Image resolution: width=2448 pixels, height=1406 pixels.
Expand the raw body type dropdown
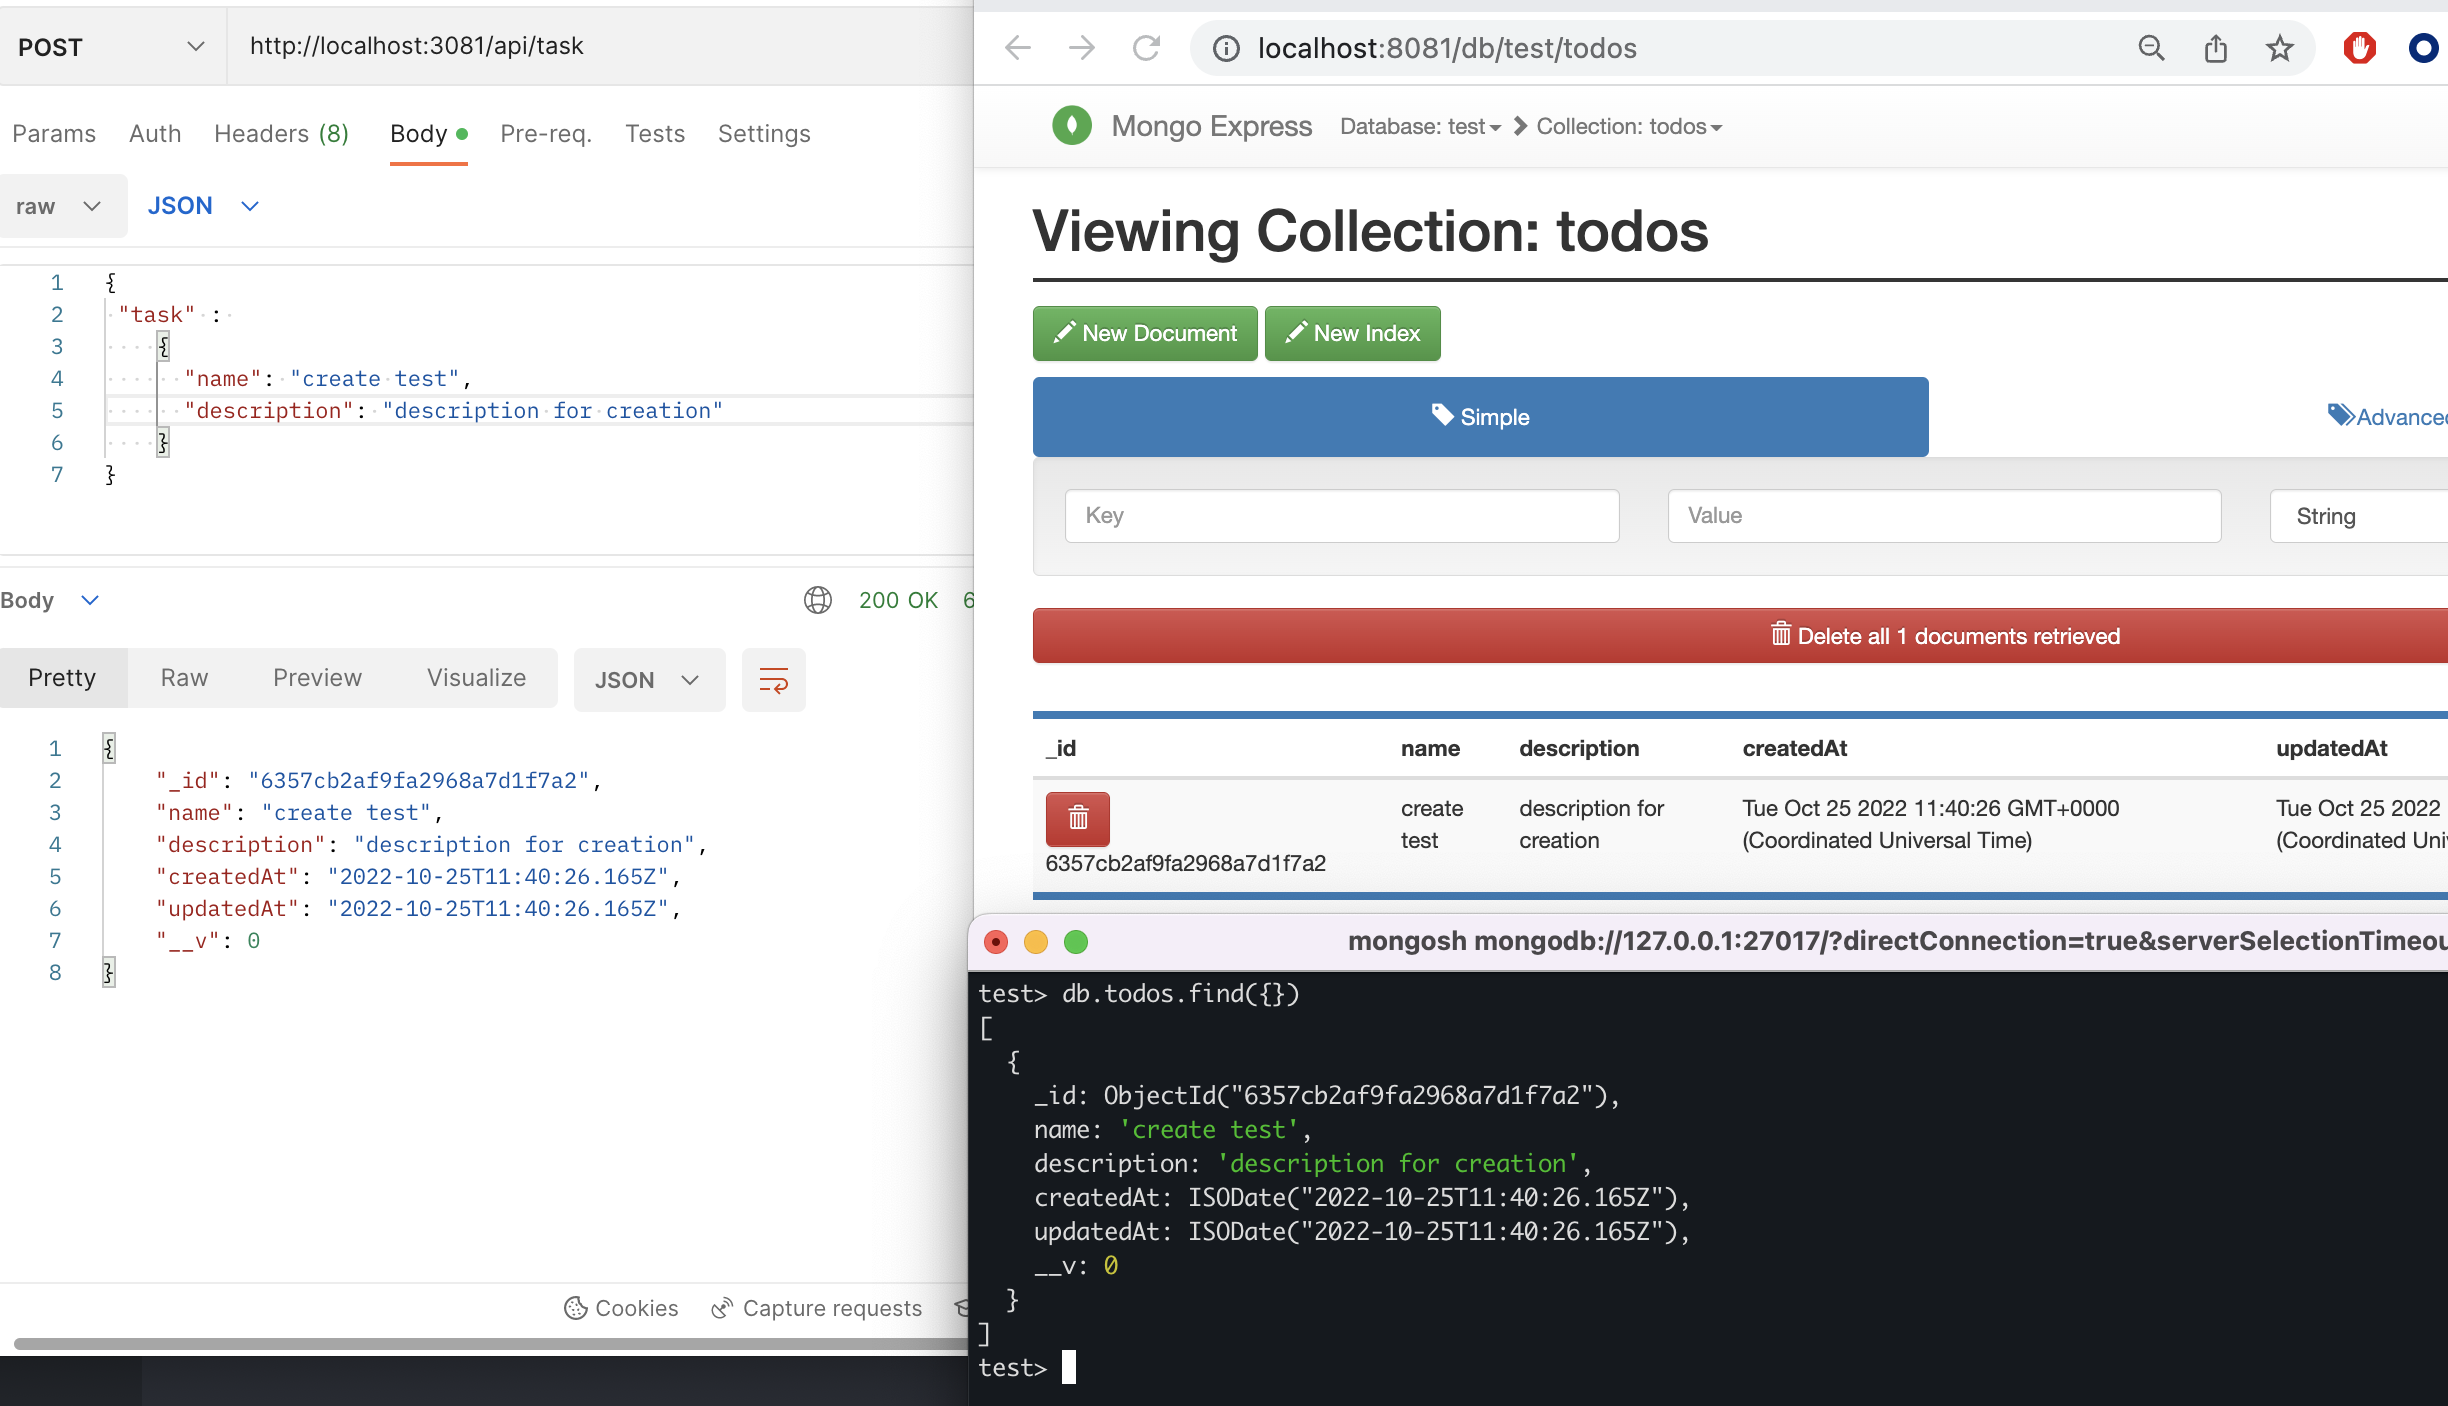[60, 206]
